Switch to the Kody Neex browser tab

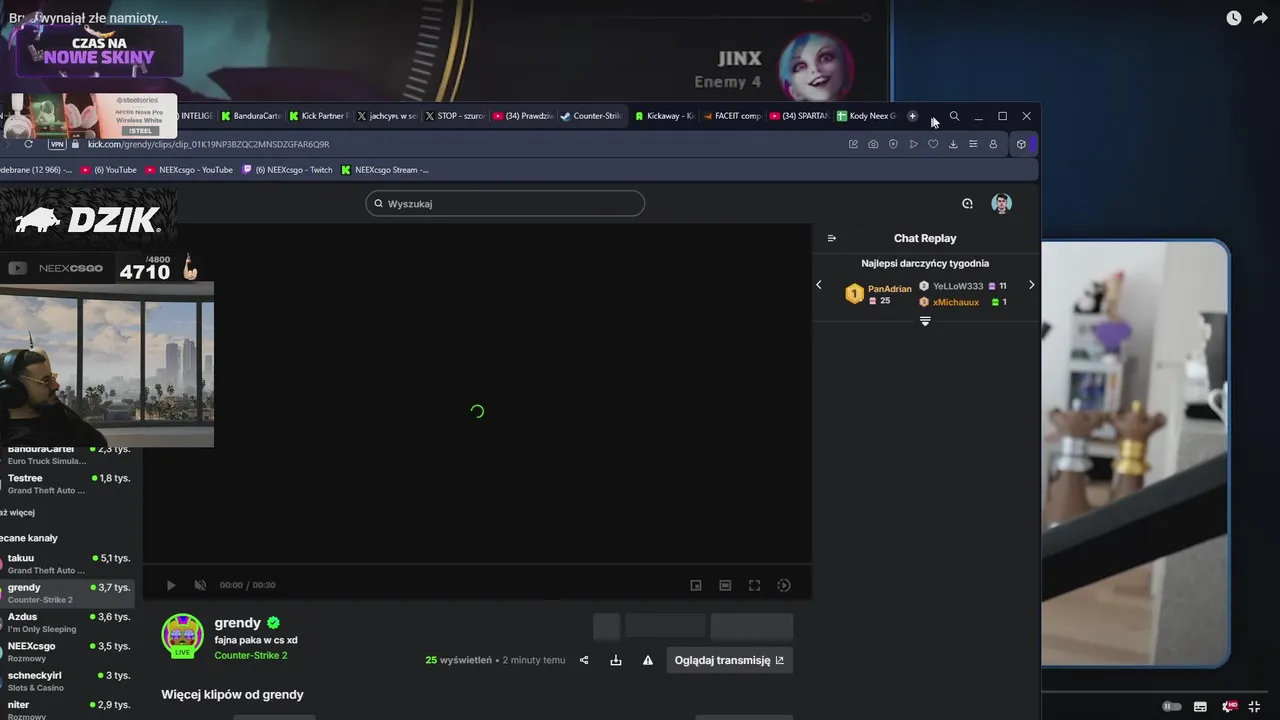867,116
